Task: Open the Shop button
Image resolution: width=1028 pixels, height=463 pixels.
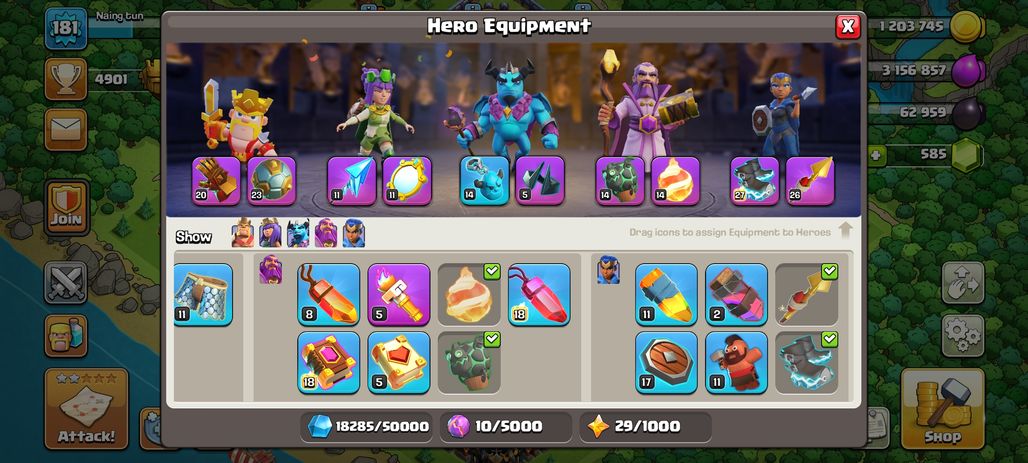Action: coord(943,408)
